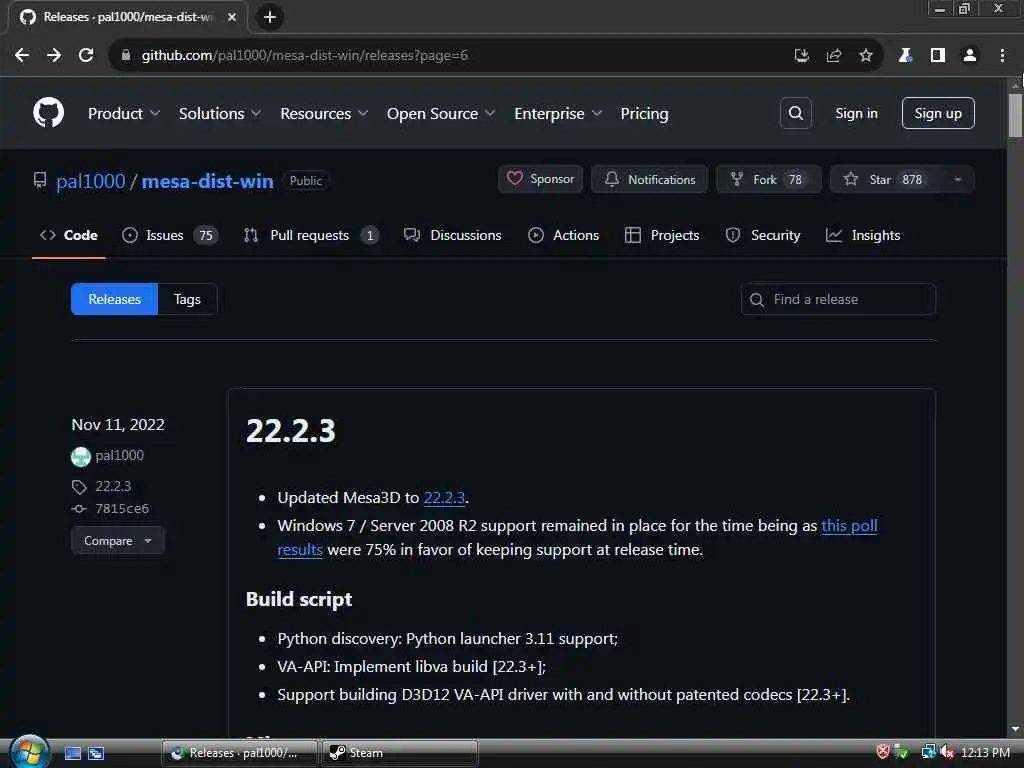Expand the Star list dropdown arrow
Screen dimensions: 1024x768
pyautogui.click(x=957, y=180)
